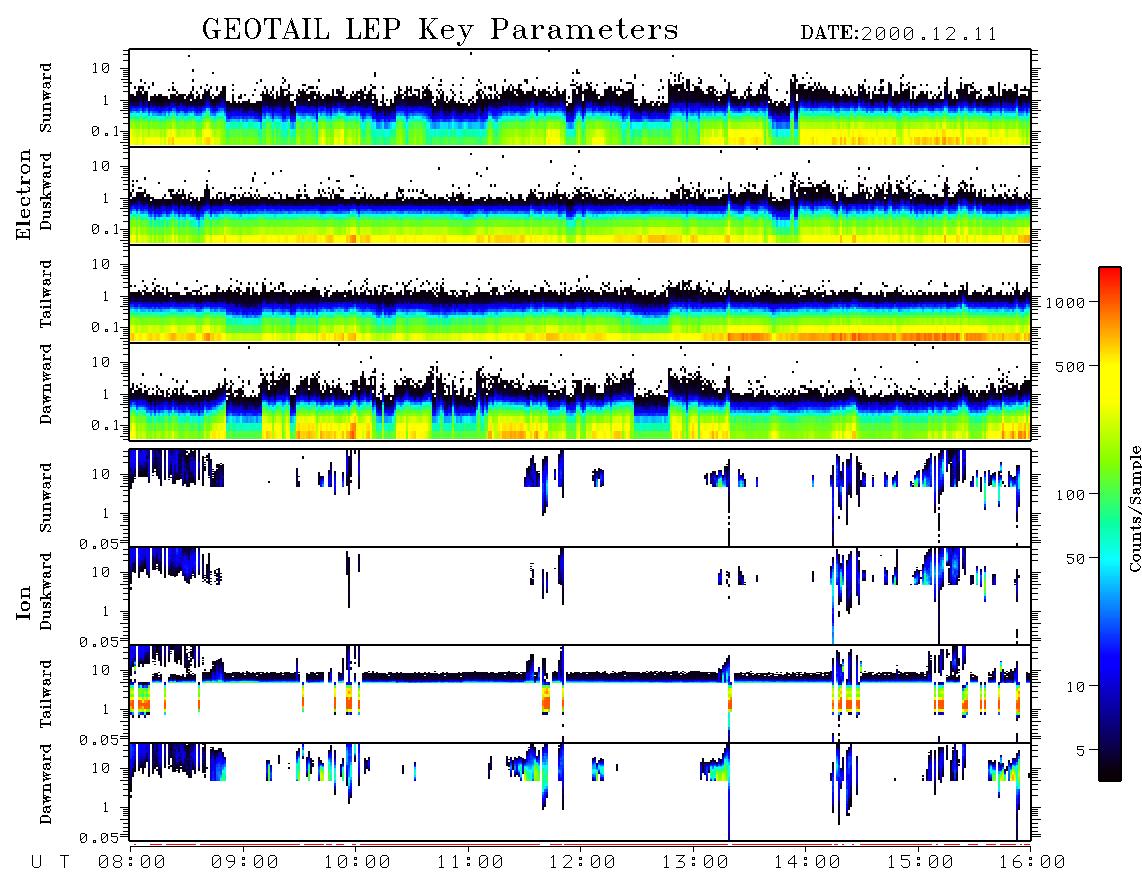Viewport: 1142px width, 880px height.
Task: Select the Electron Duskward panel label
Action: click(46, 191)
